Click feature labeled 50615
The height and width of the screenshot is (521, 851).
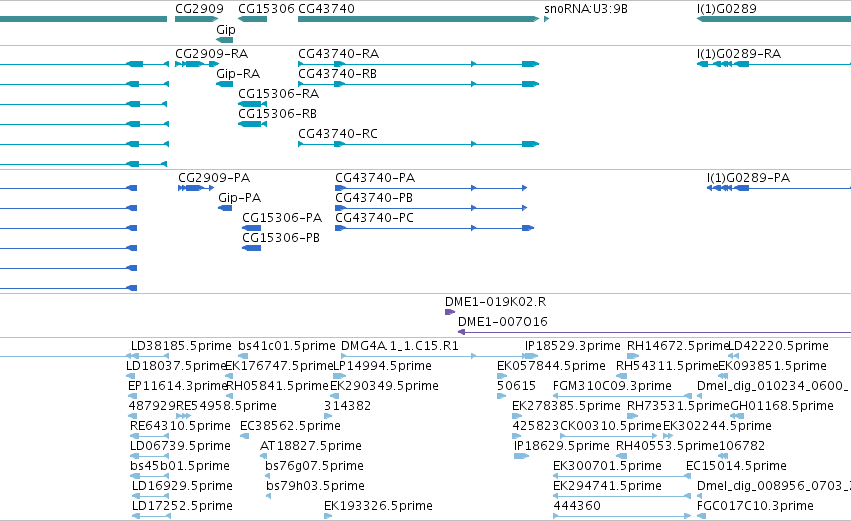point(516,386)
